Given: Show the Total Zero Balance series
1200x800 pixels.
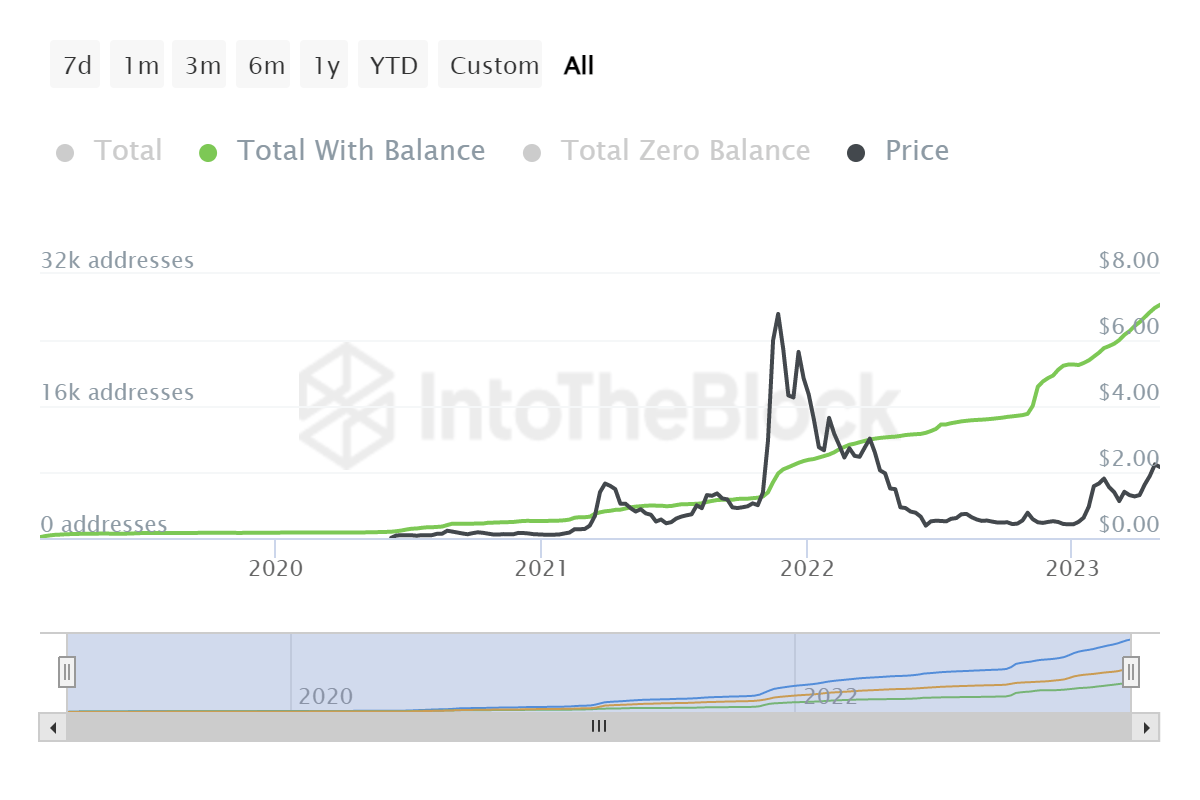Looking at the screenshot, I should [x=685, y=151].
